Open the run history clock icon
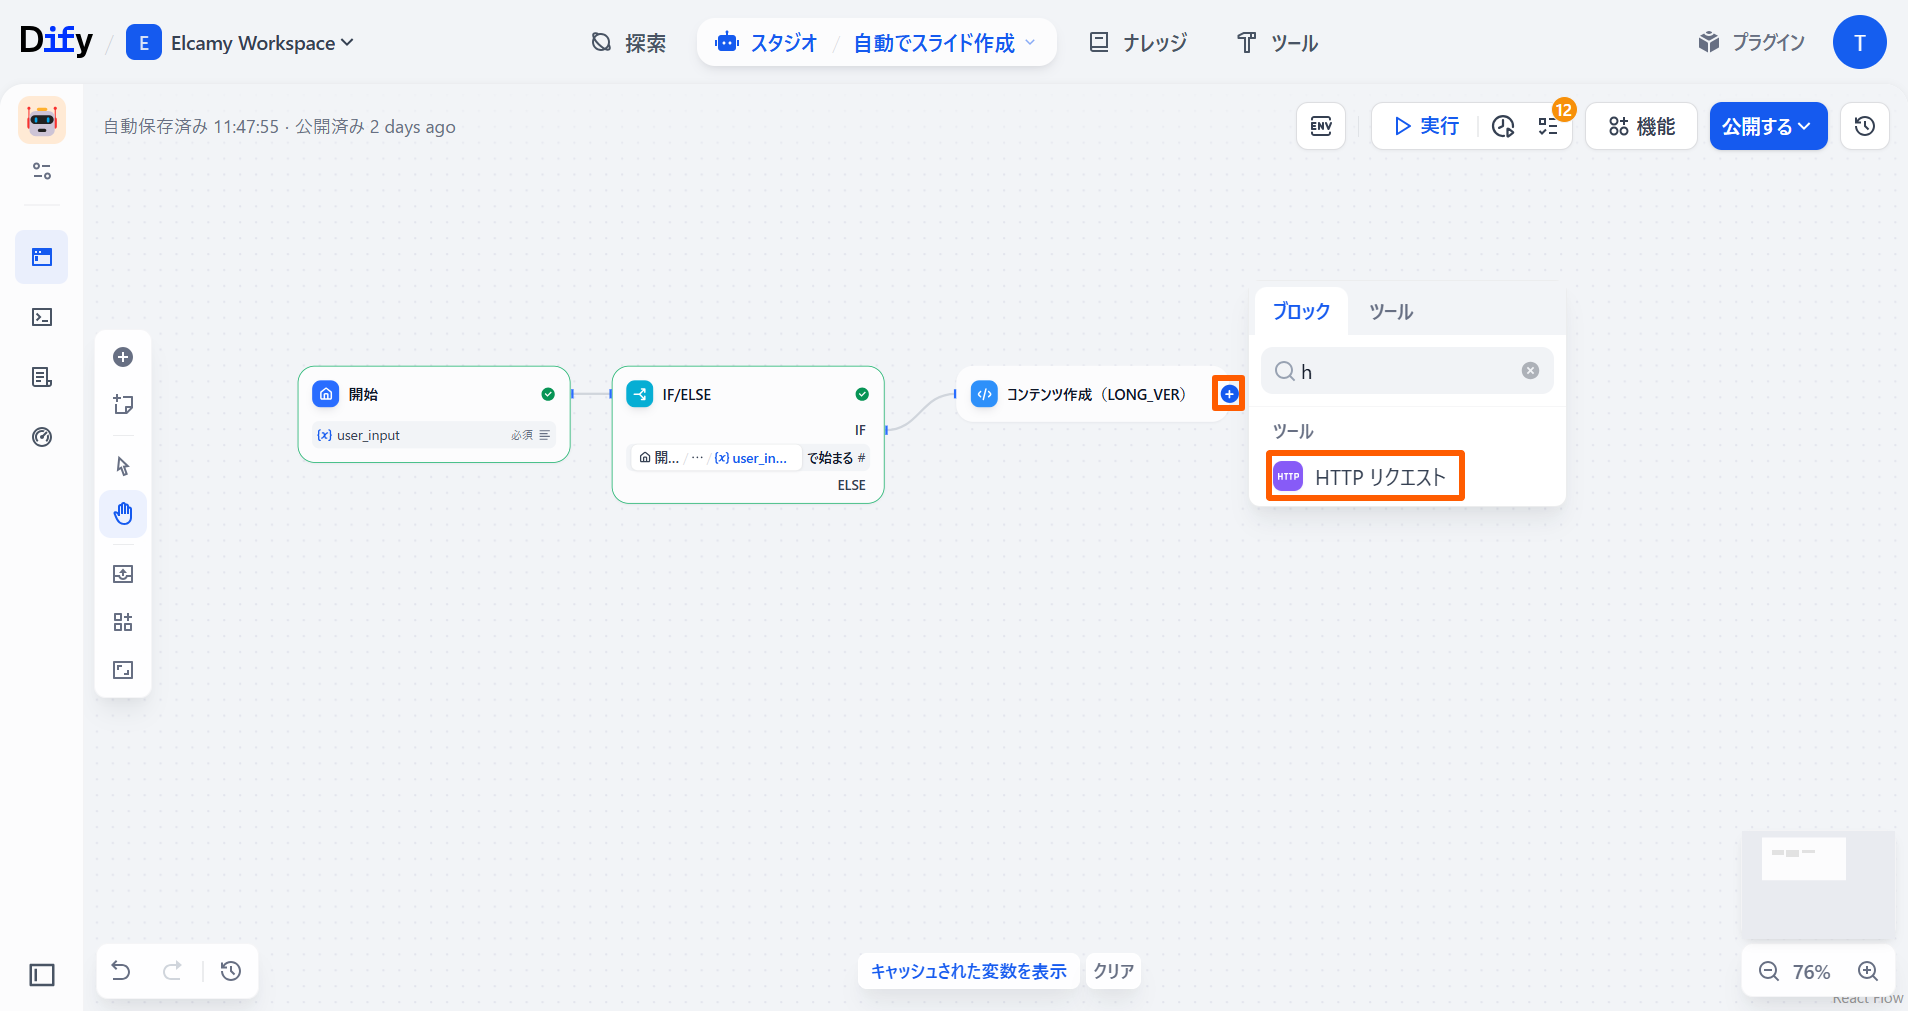This screenshot has height=1011, width=1908. (x=1503, y=126)
